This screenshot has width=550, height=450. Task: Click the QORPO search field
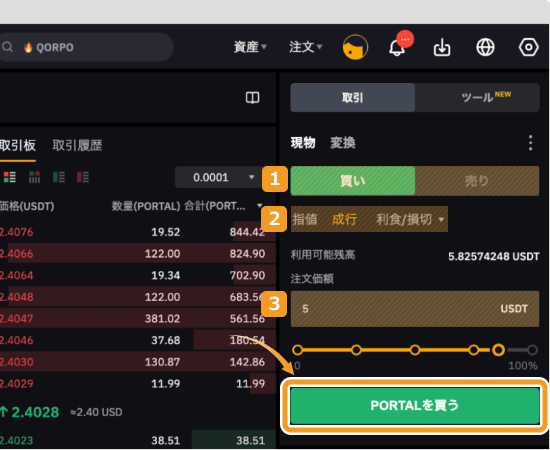tap(86, 47)
